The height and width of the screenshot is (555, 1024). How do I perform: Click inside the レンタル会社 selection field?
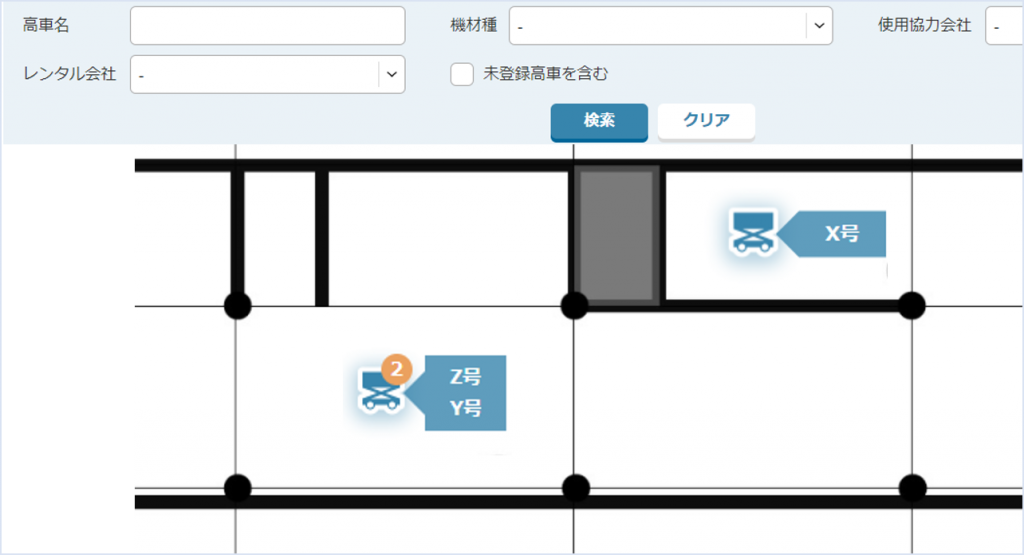tap(255, 74)
